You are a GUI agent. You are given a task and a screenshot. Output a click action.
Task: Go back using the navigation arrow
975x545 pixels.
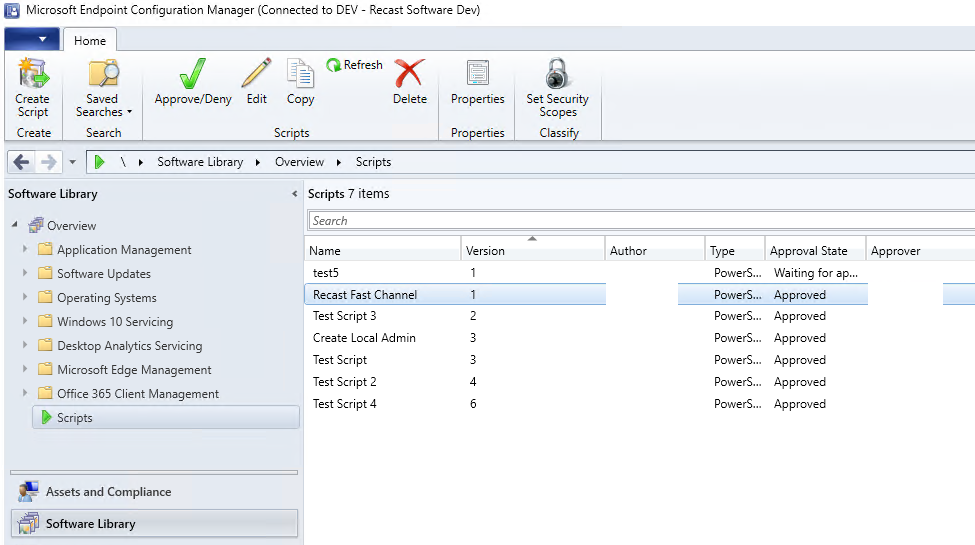point(21,162)
